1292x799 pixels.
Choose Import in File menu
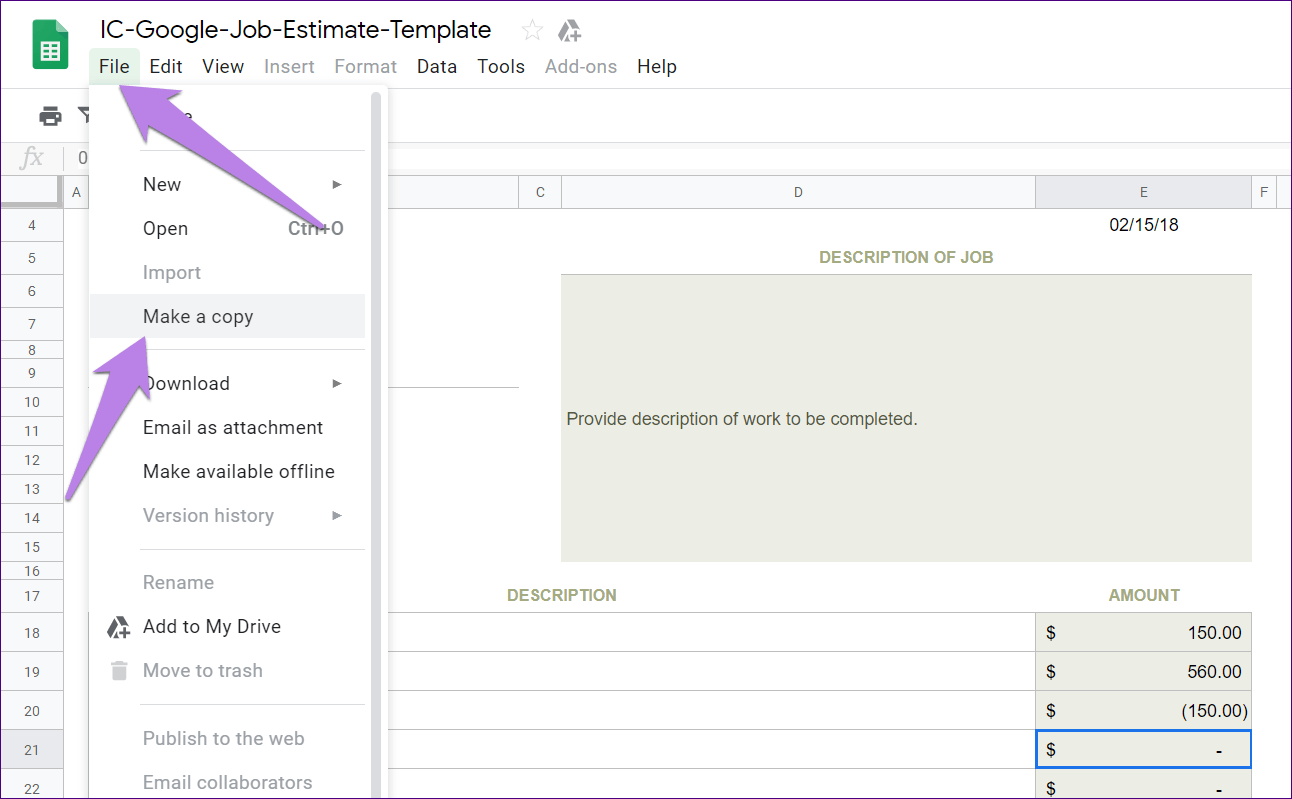(x=228, y=272)
